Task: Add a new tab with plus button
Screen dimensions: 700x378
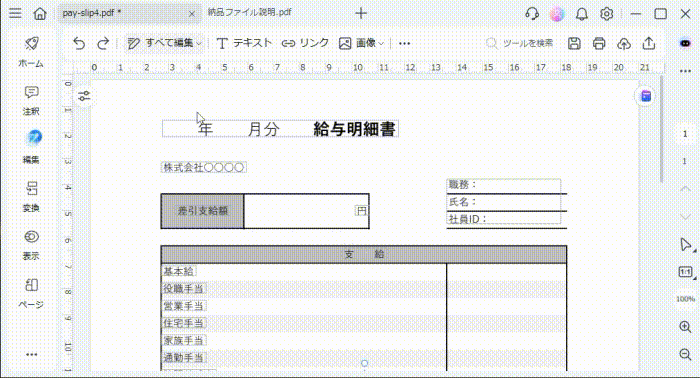Action: (x=361, y=13)
